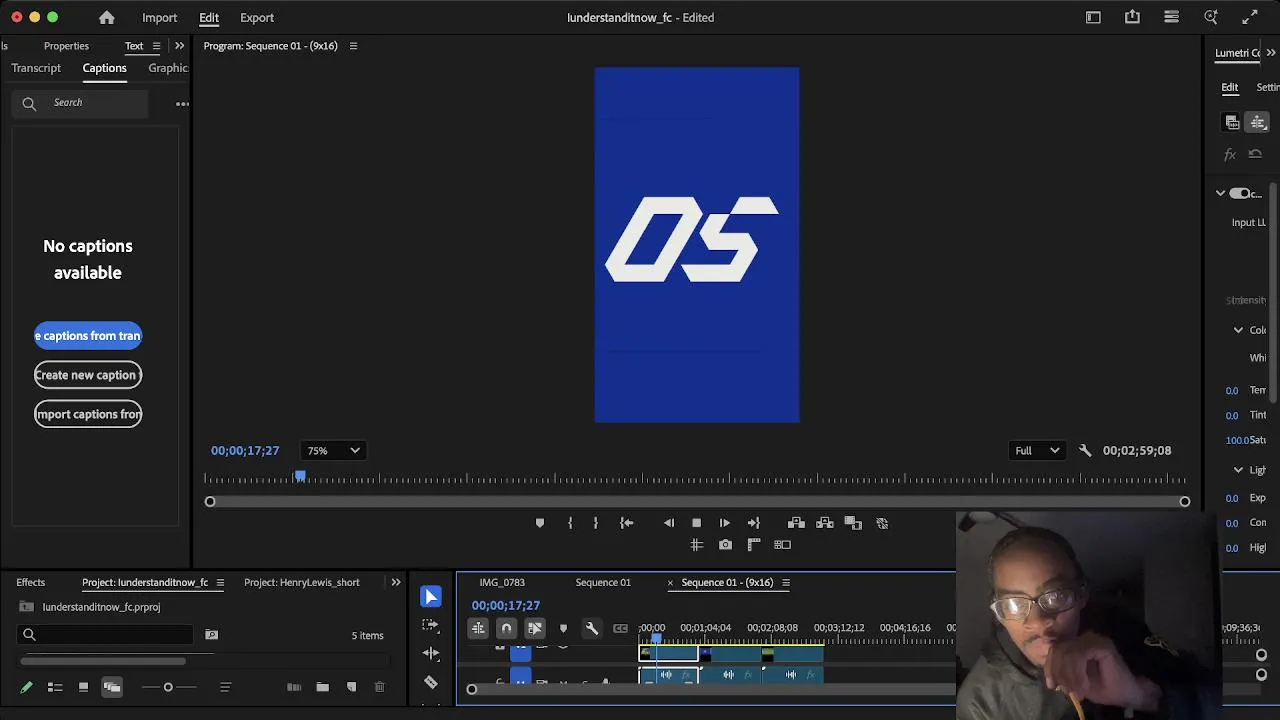Viewport: 1280px width, 720px height.
Task: Open Project Iunderstanditnow_fc panel menu
Action: [x=220, y=583]
